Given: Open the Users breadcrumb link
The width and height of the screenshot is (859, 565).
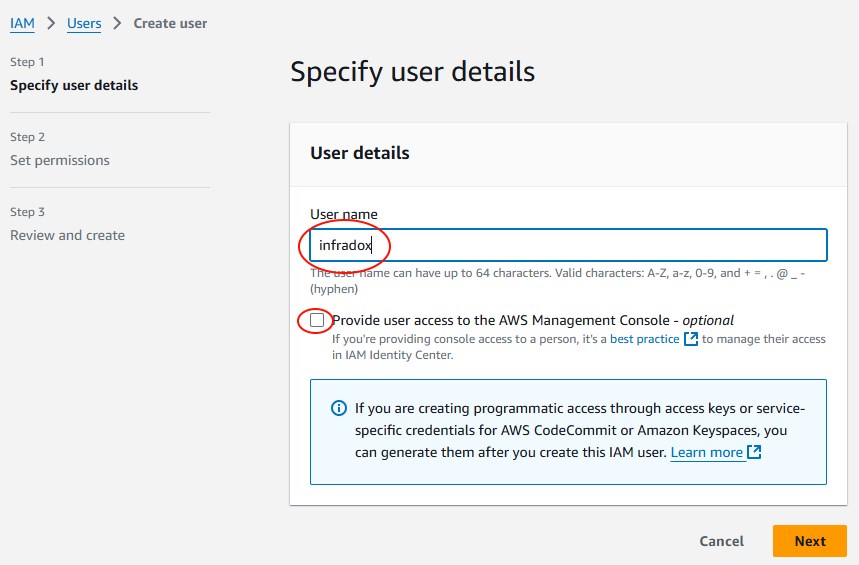Looking at the screenshot, I should tap(84, 24).
